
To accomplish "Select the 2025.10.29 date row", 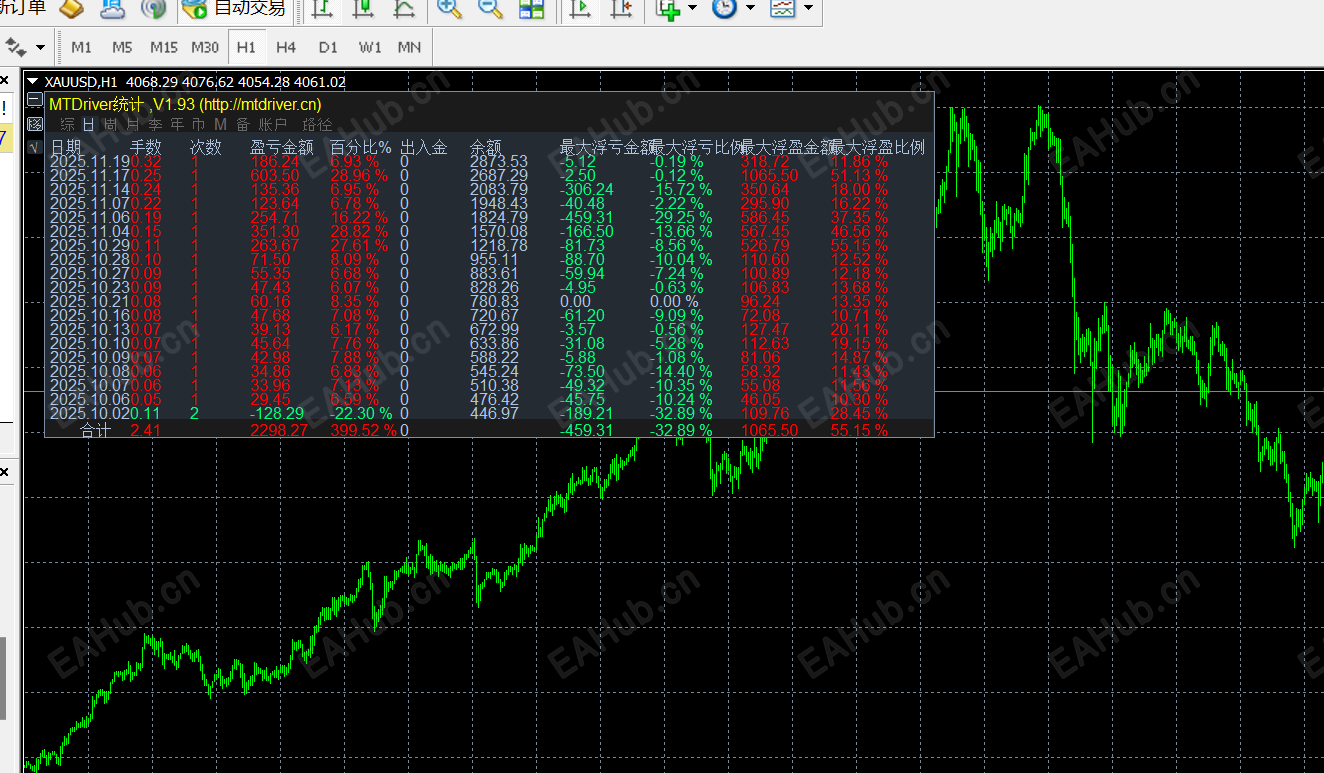I will [90, 245].
